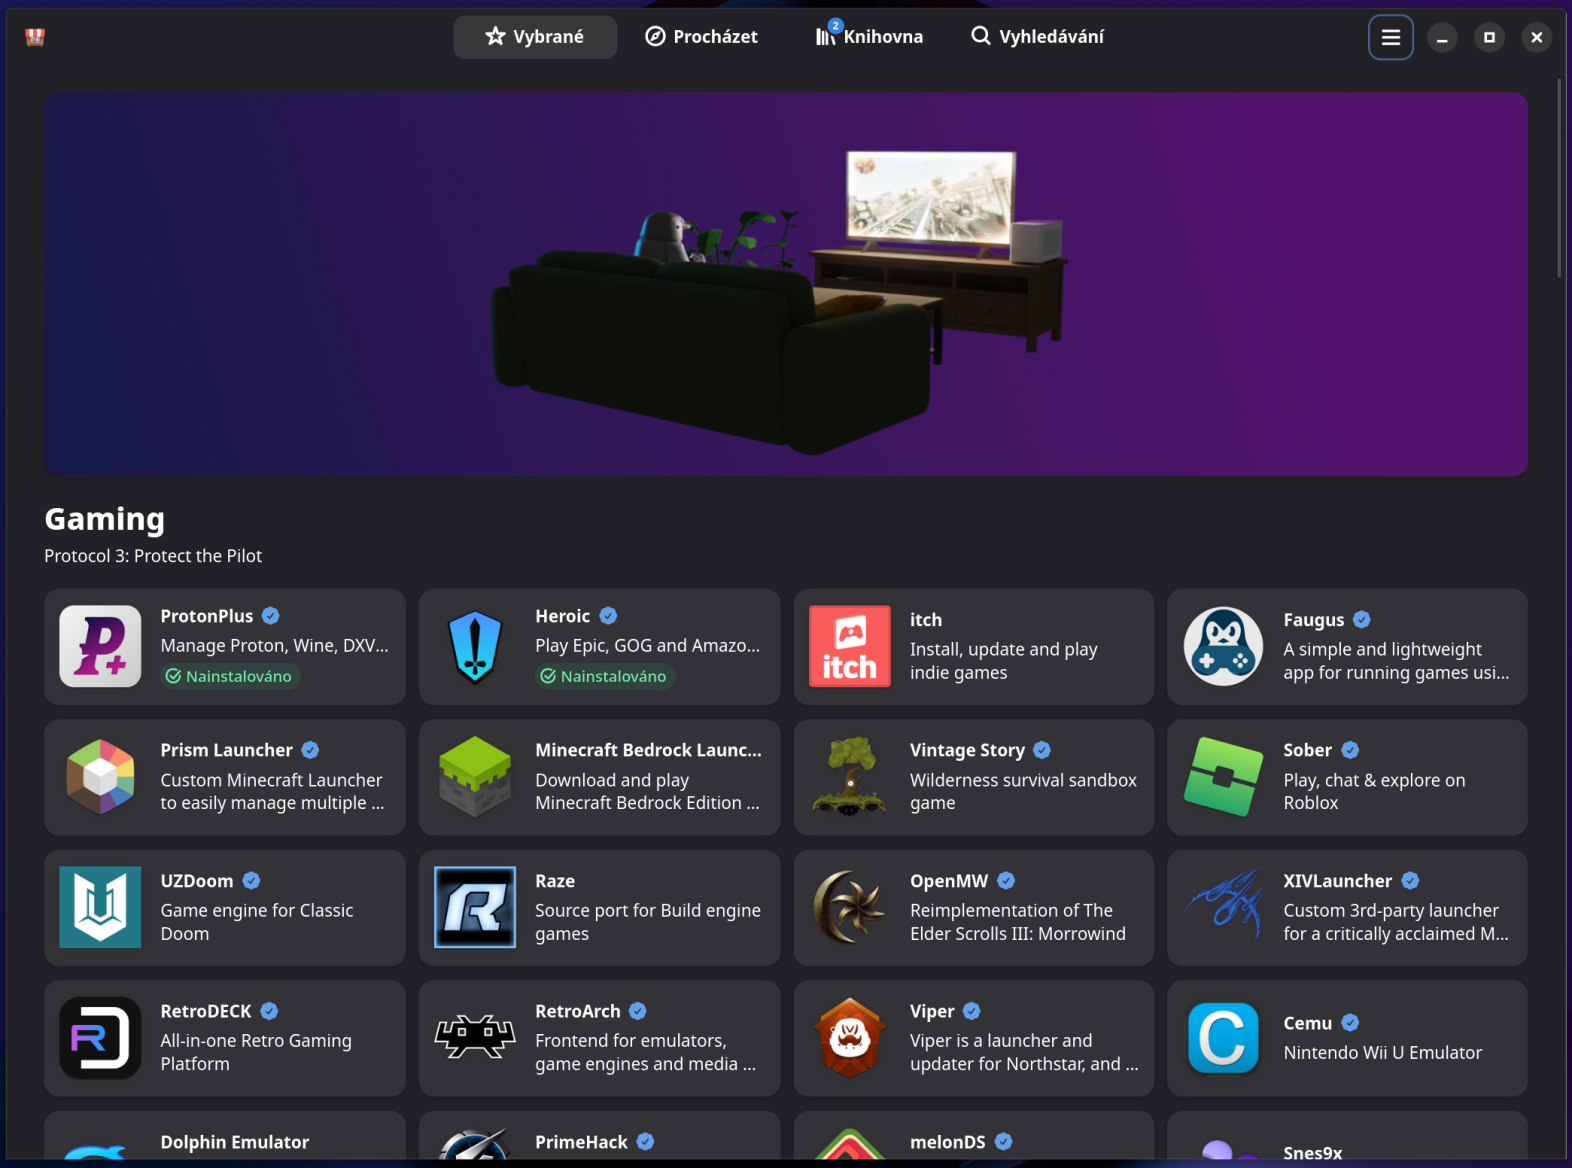Image resolution: width=1572 pixels, height=1168 pixels.
Task: Click 'Nintendo Wii U Emulator' description
Action: 1382,1053
